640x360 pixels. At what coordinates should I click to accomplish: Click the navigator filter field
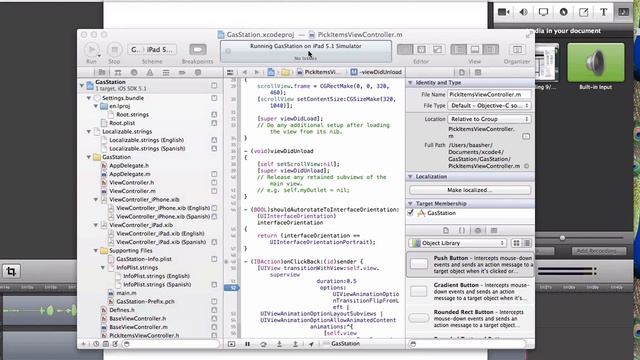coord(171,344)
